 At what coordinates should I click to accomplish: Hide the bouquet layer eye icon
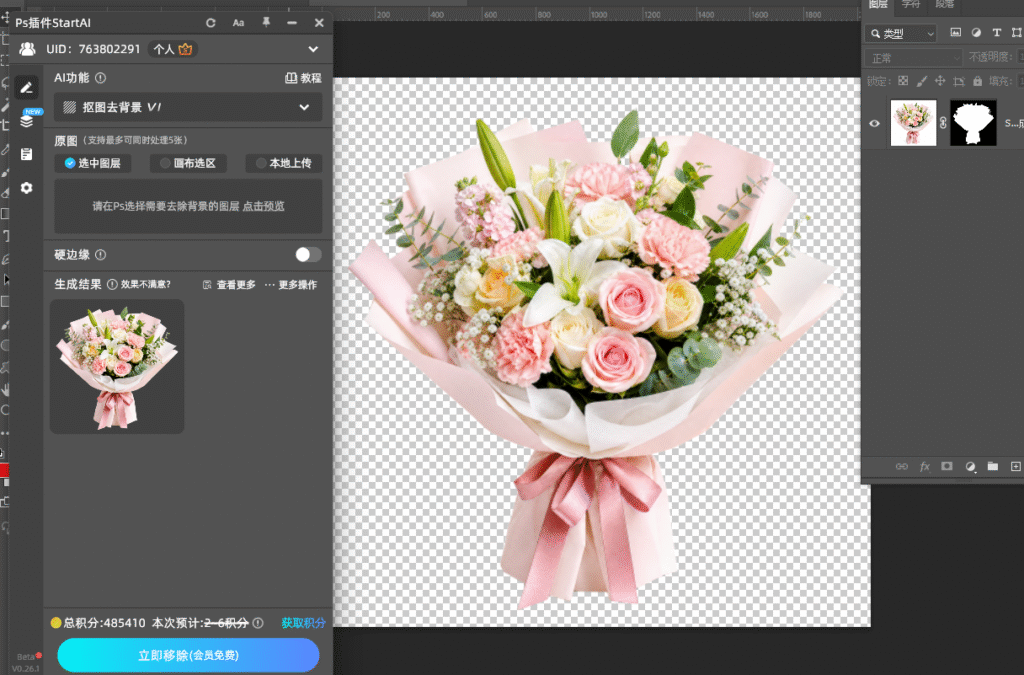[x=874, y=123]
